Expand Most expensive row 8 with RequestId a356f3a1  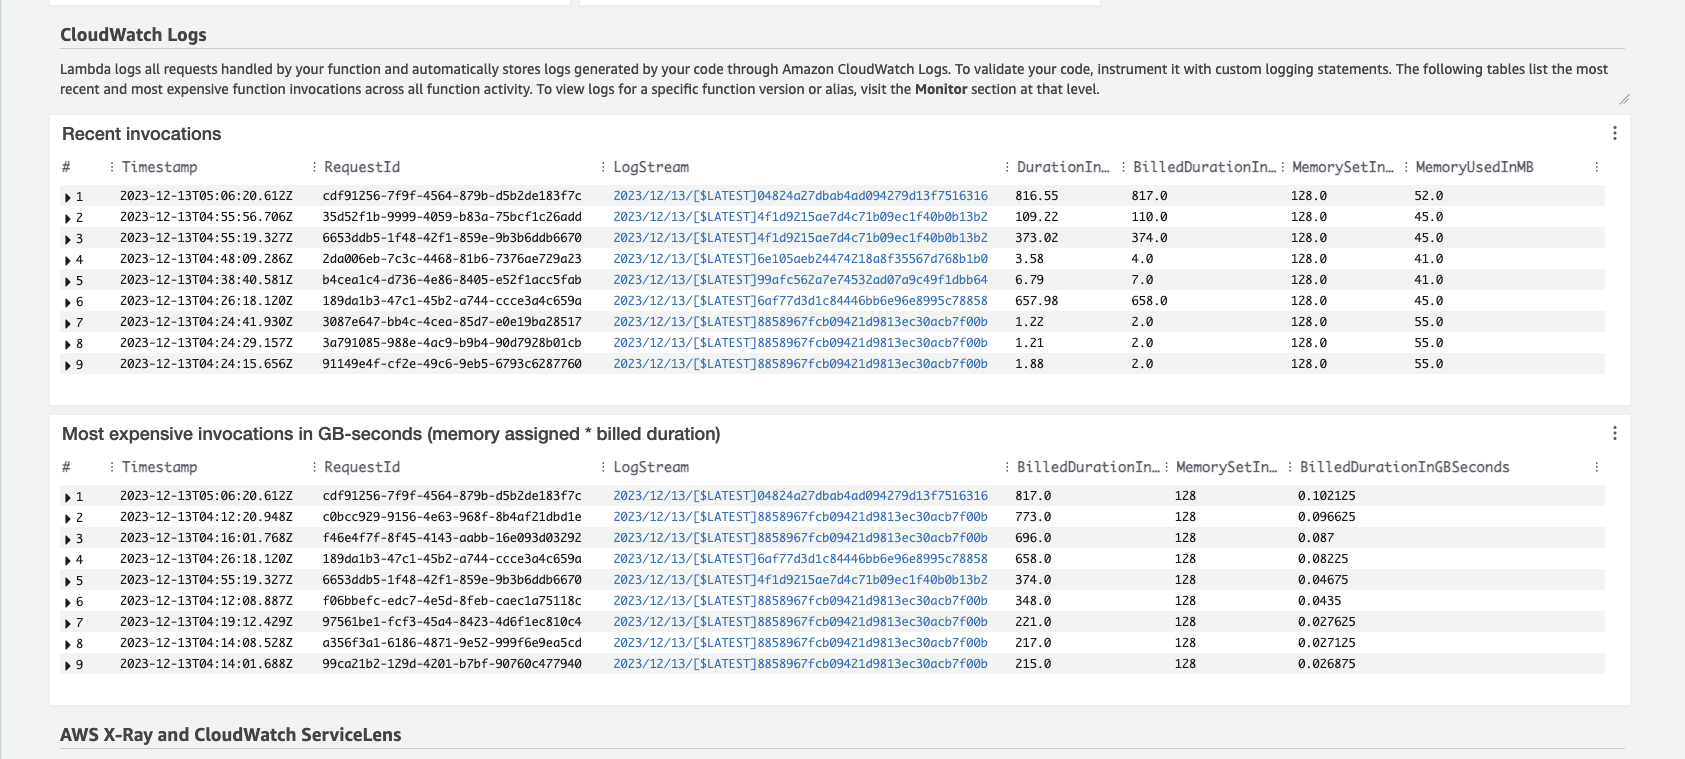[x=68, y=644]
